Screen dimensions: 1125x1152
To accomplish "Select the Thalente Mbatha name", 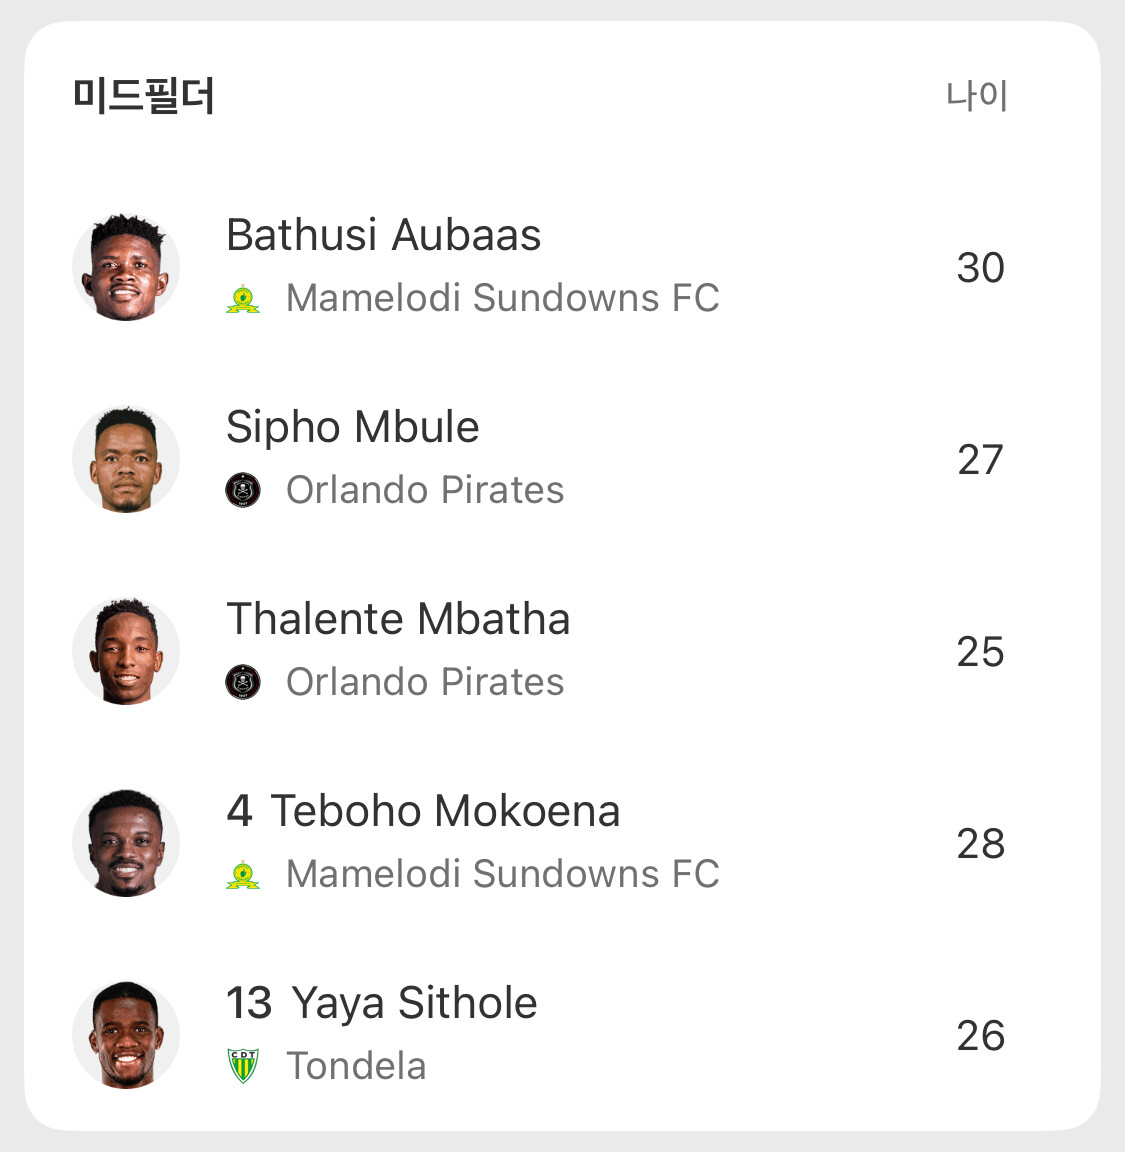I will coord(398,619).
